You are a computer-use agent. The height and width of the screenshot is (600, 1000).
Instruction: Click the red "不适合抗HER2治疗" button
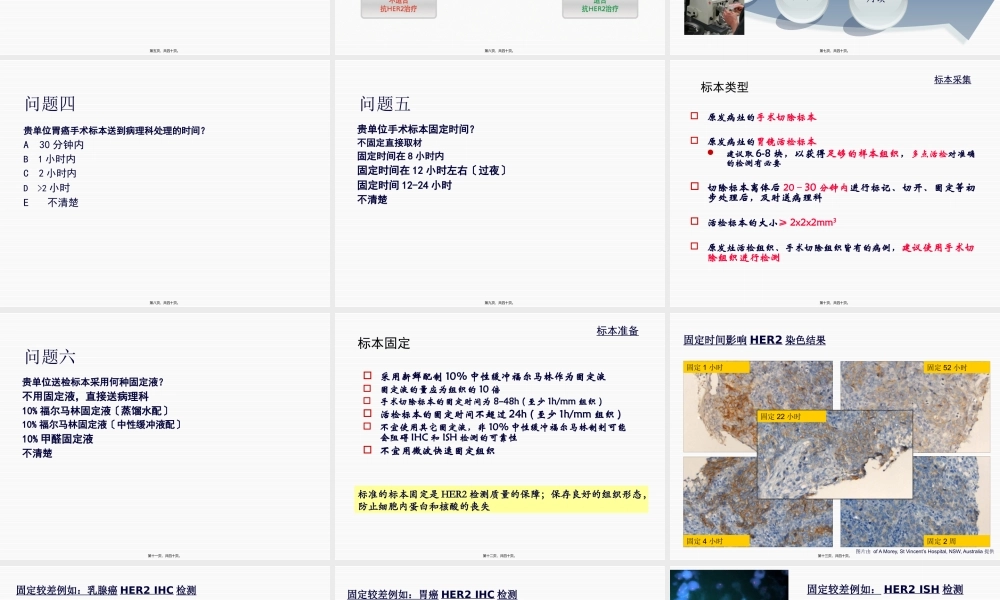point(400,10)
